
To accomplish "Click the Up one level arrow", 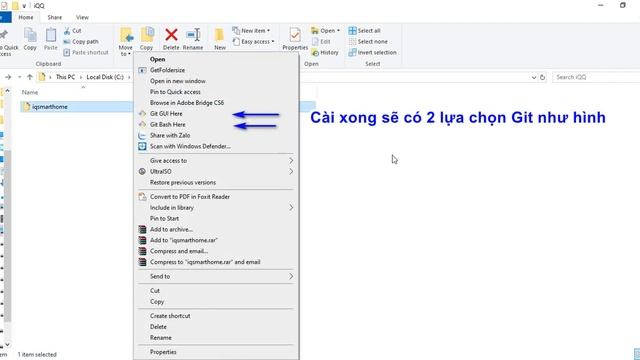I will pyautogui.click(x=29, y=77).
